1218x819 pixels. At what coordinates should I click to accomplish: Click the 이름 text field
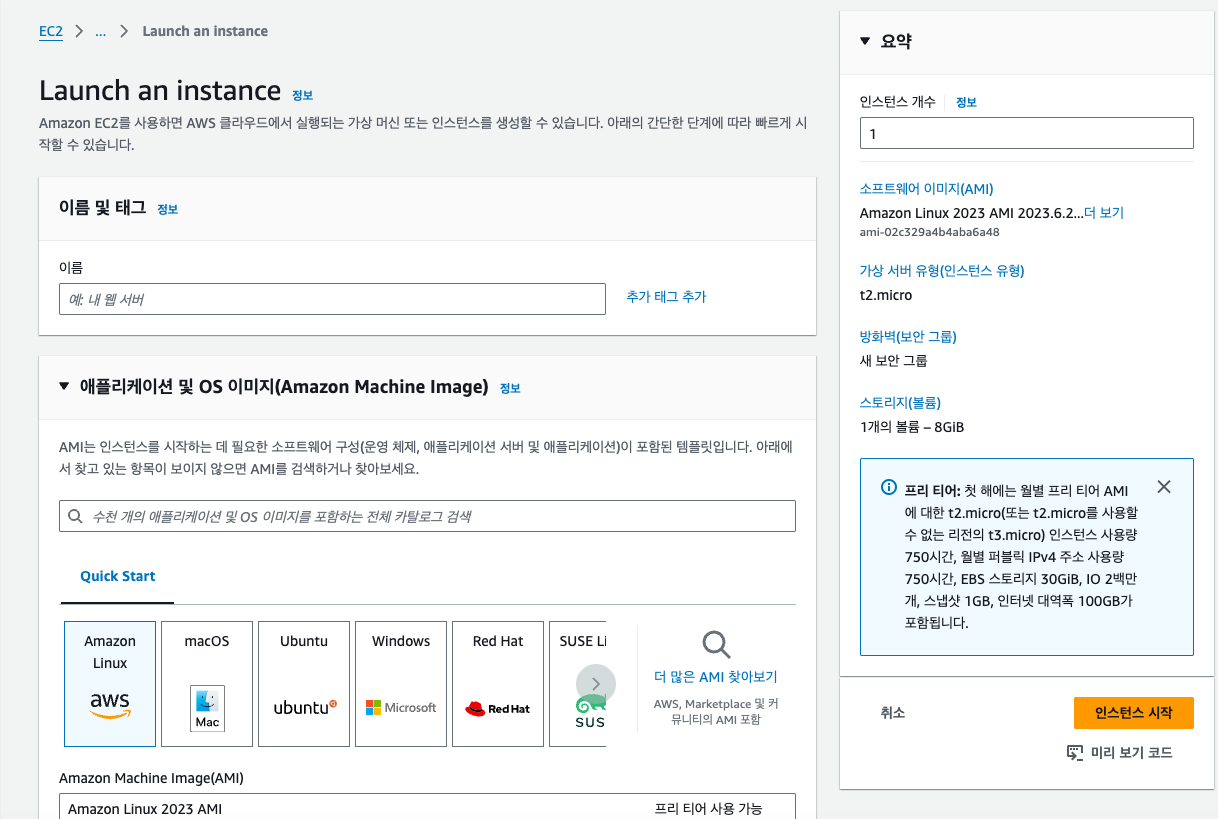(x=332, y=299)
